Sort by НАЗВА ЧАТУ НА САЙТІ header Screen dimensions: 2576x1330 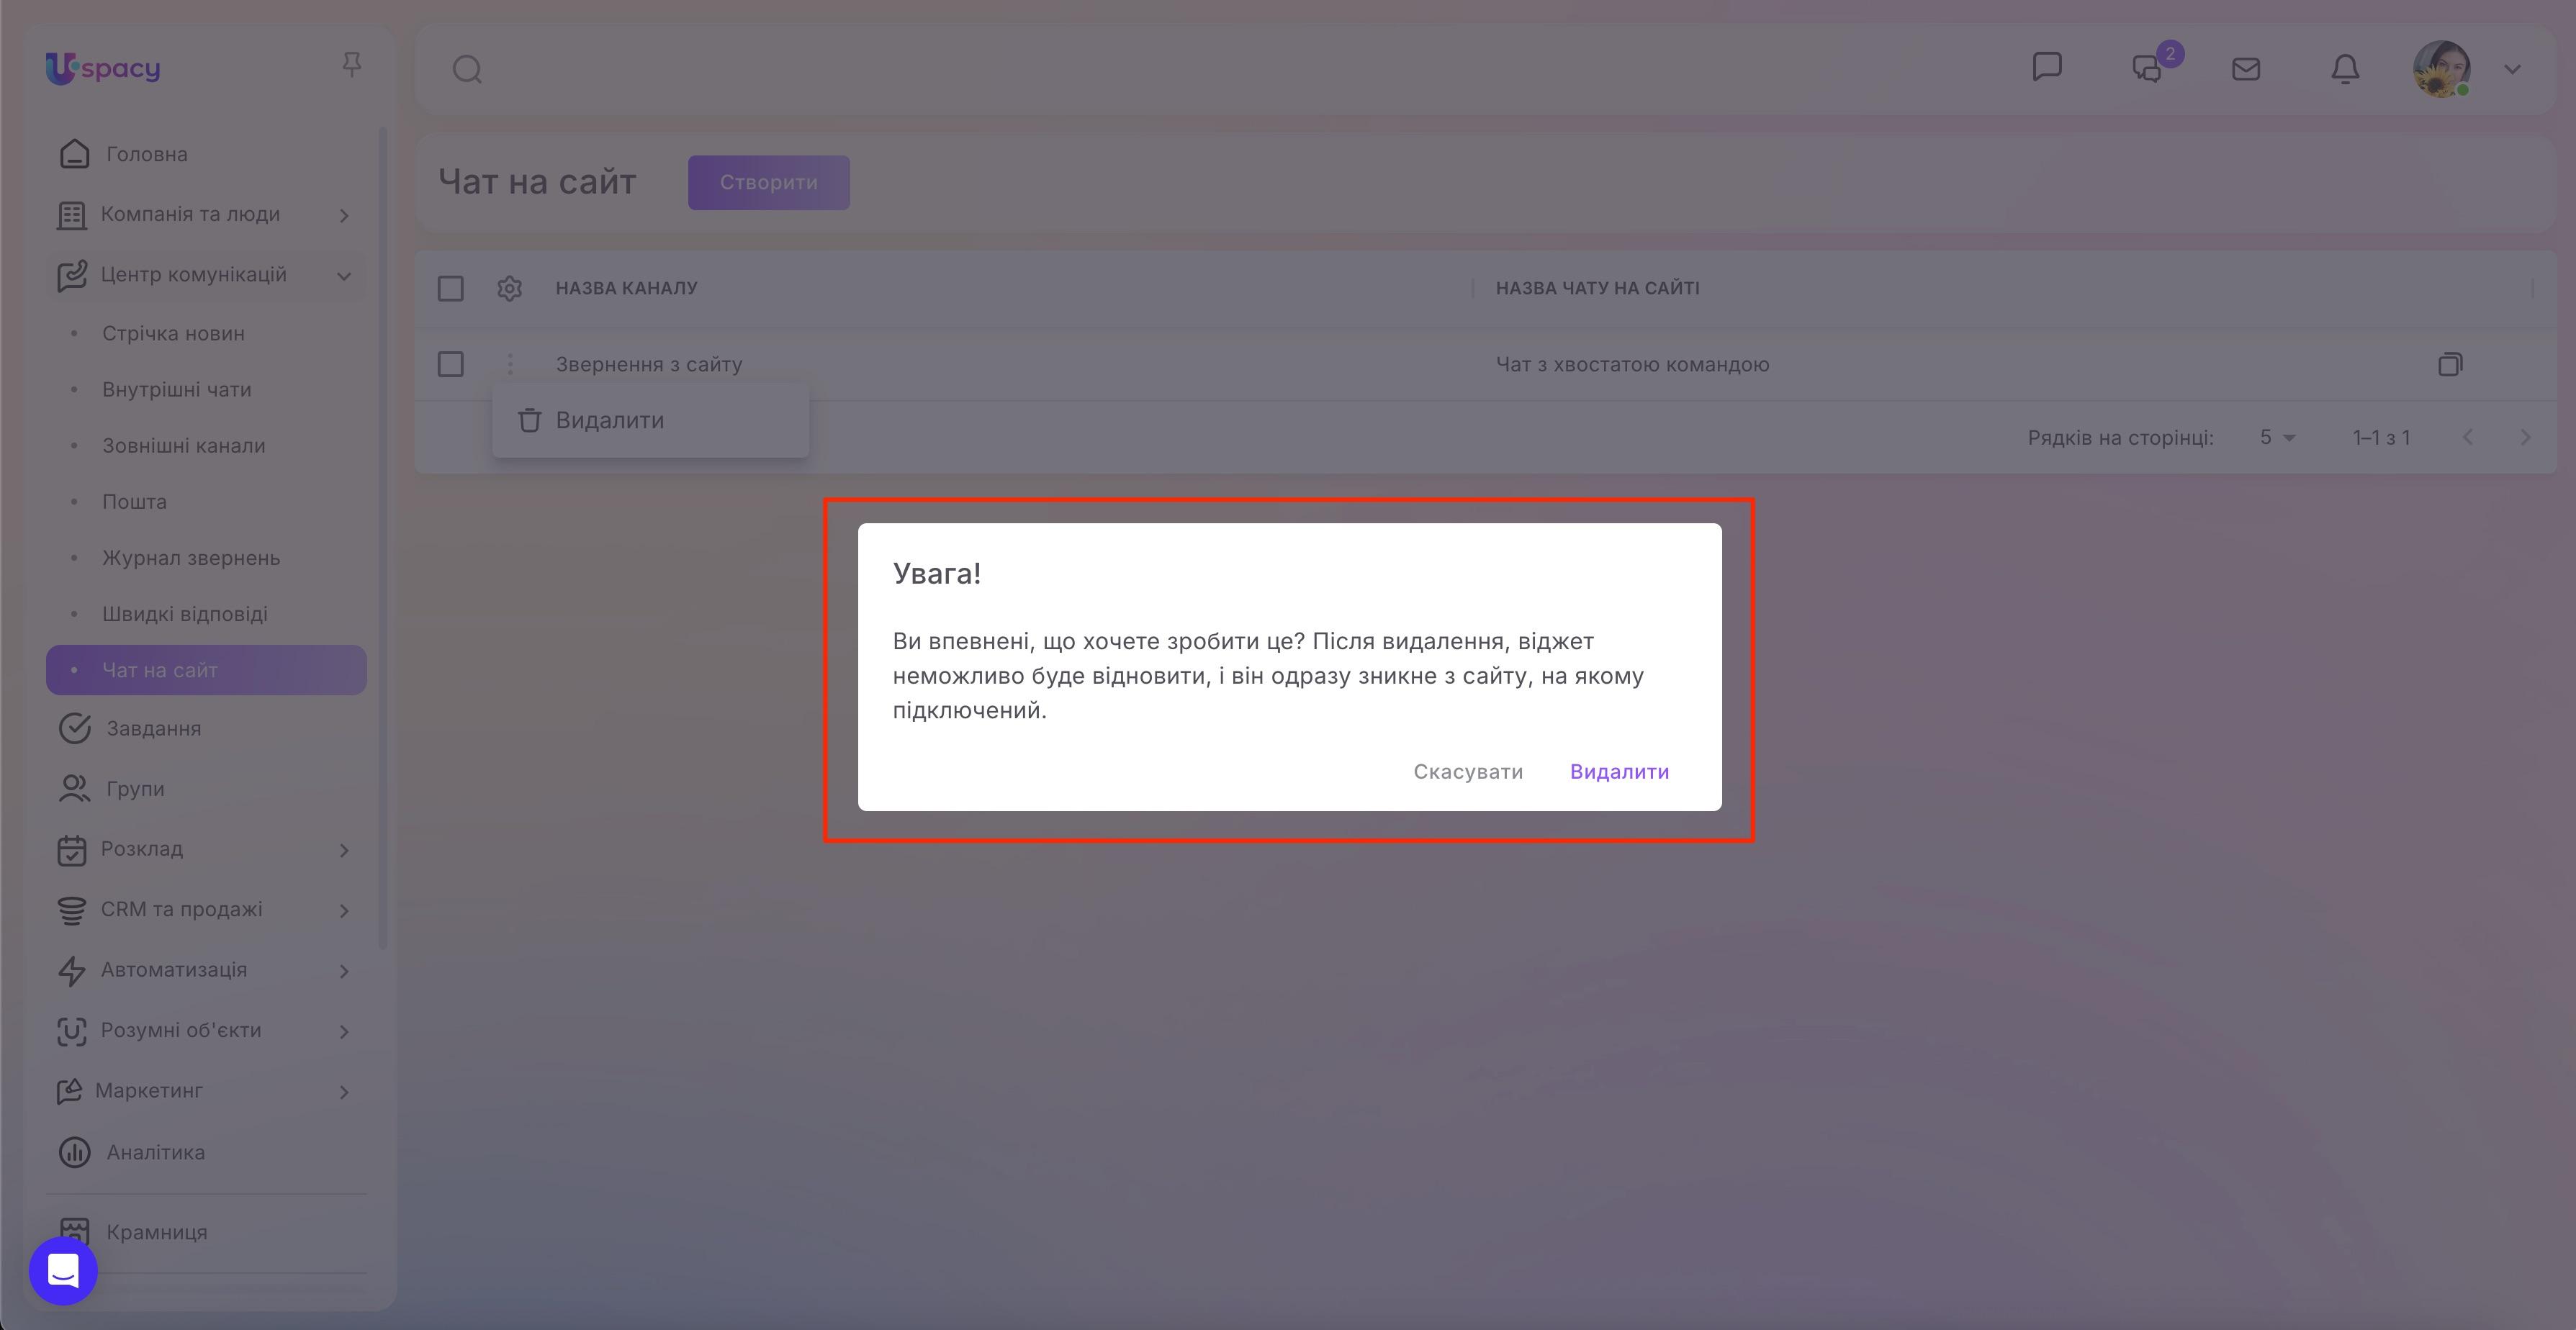pos(1597,288)
